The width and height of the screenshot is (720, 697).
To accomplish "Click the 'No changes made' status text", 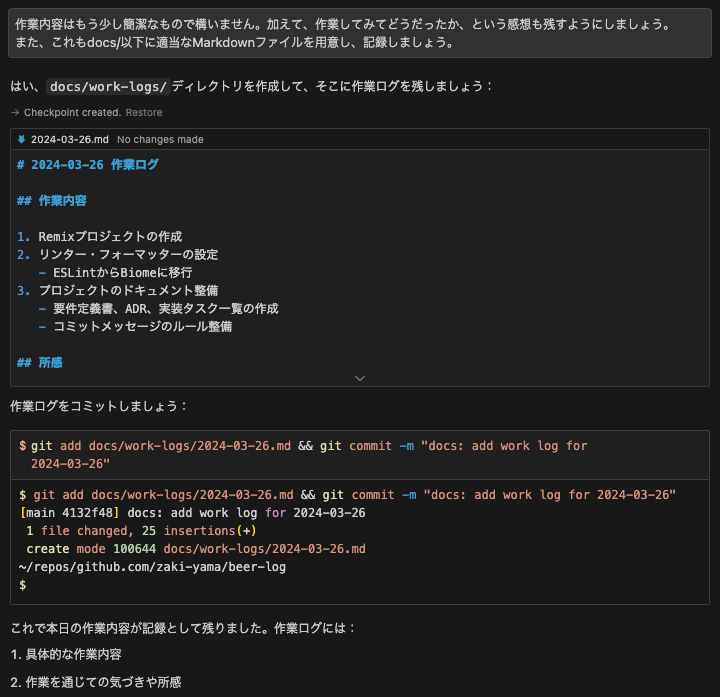I will [x=160, y=140].
